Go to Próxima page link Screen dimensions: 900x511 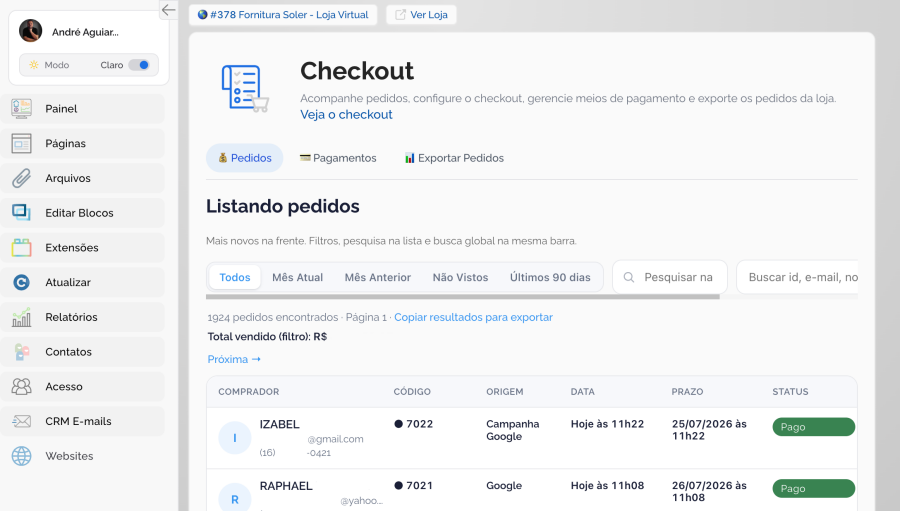coord(234,359)
